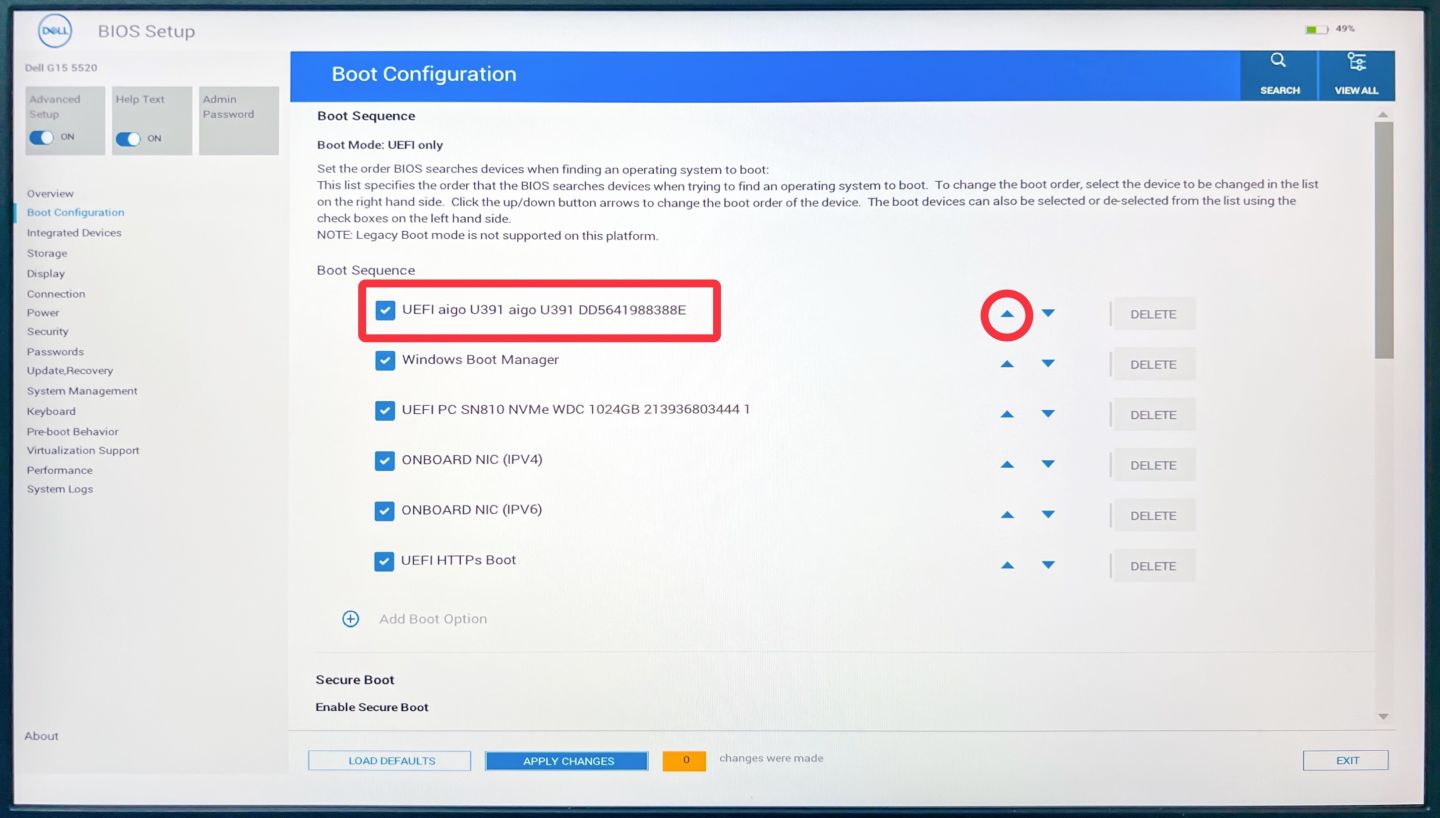1440x818 pixels.
Task: Click the vertical scrollbar thumb
Action: click(1384, 240)
